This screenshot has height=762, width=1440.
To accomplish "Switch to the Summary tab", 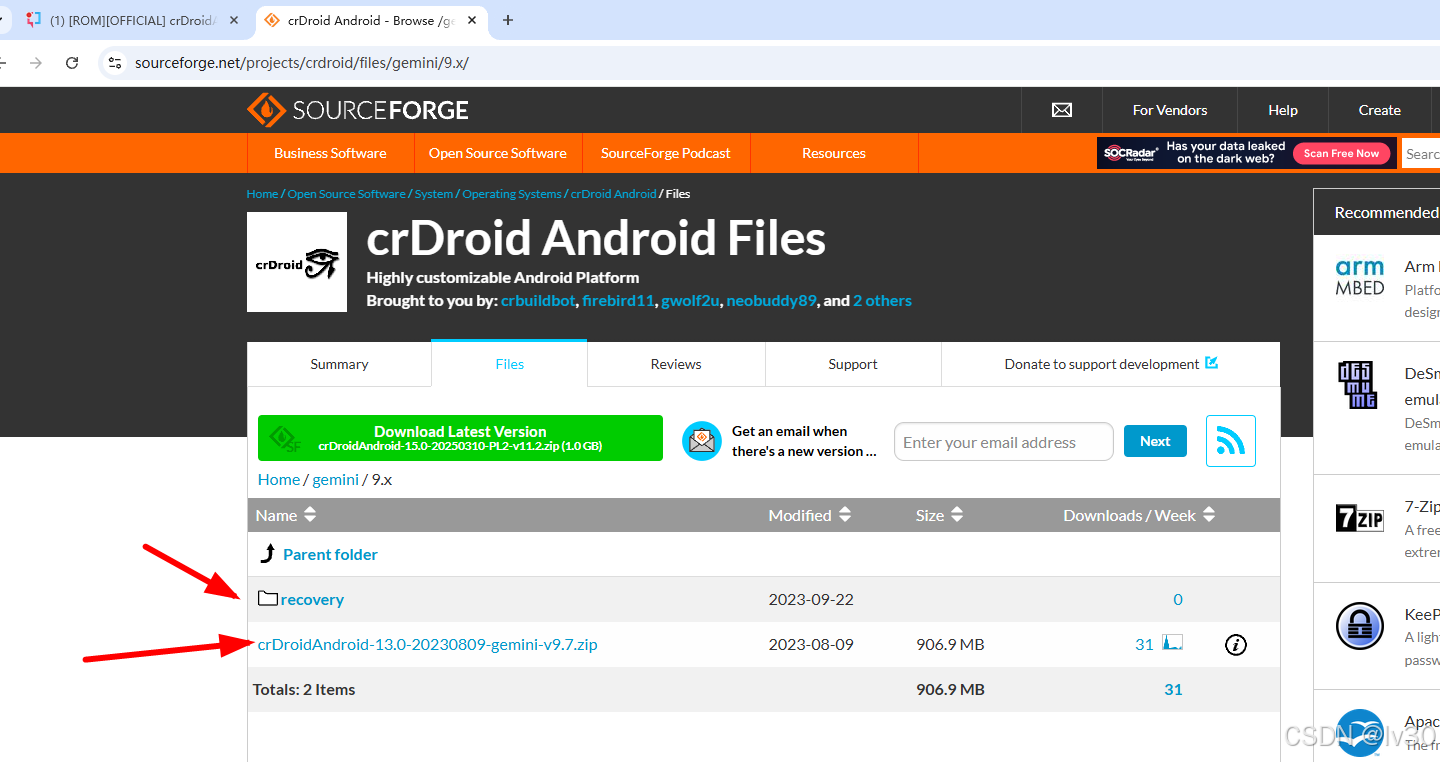I will point(339,364).
